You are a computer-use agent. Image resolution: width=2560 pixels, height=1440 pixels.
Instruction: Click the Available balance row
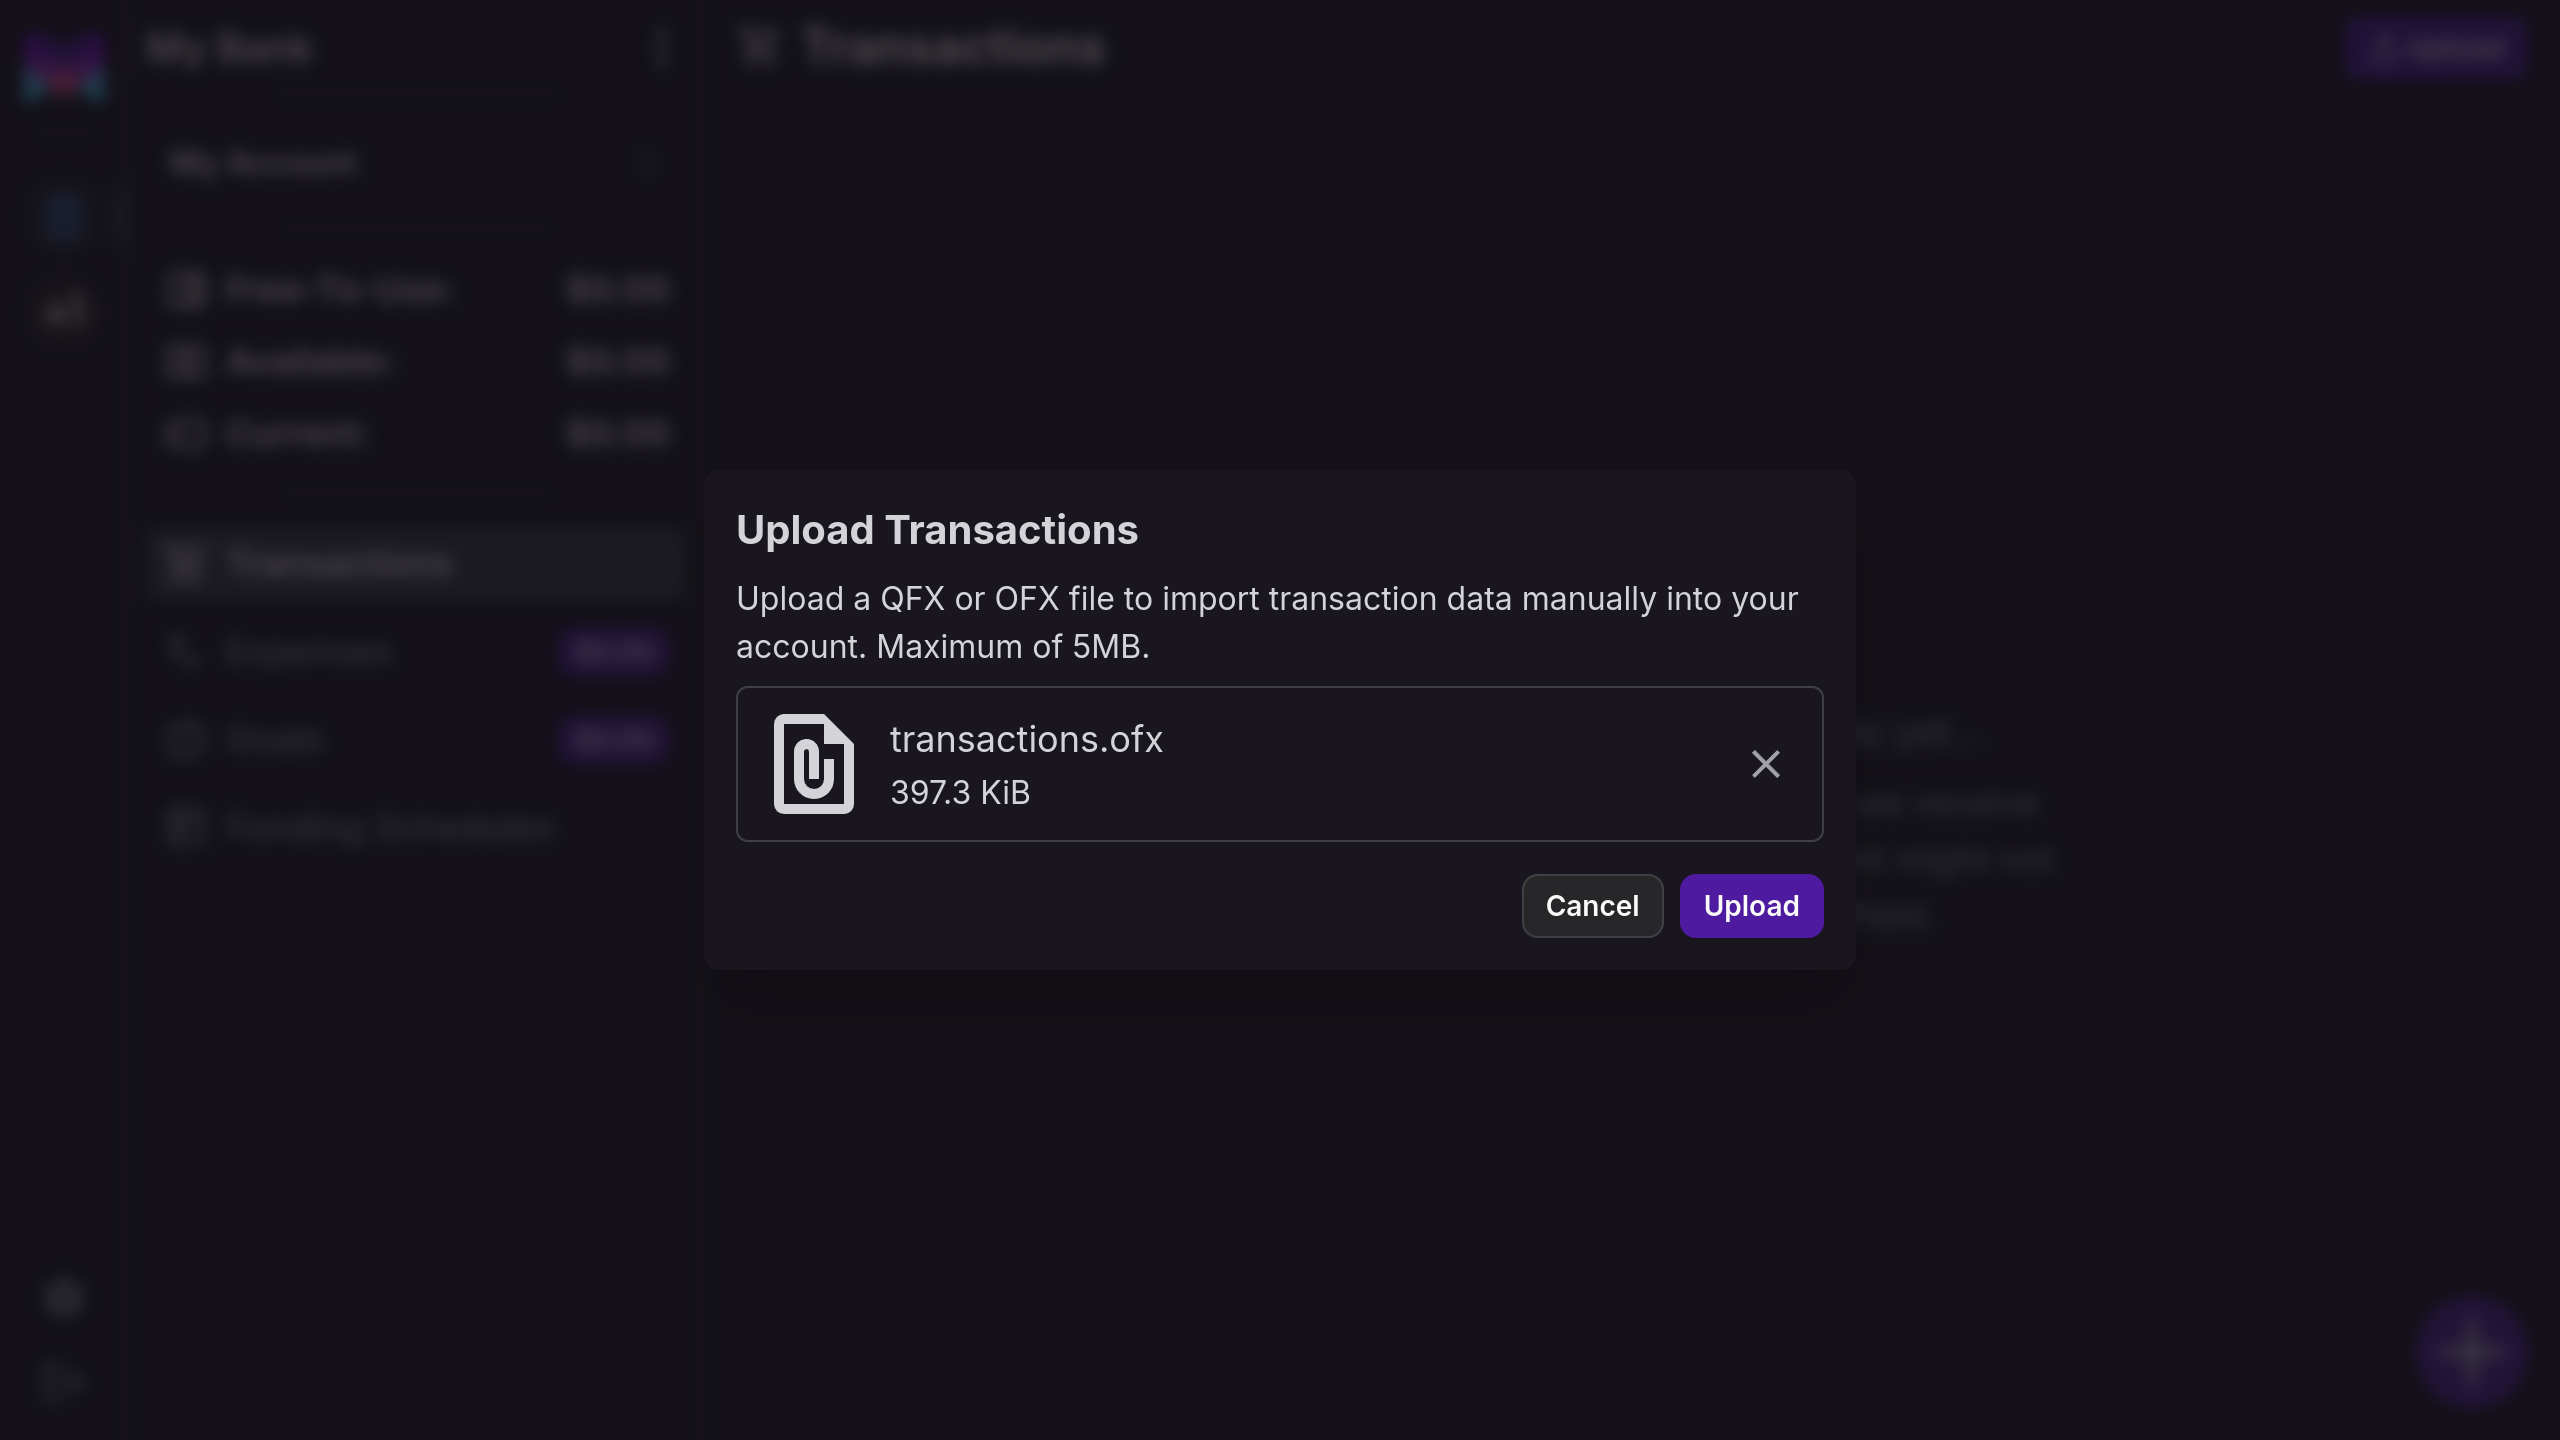(x=416, y=362)
